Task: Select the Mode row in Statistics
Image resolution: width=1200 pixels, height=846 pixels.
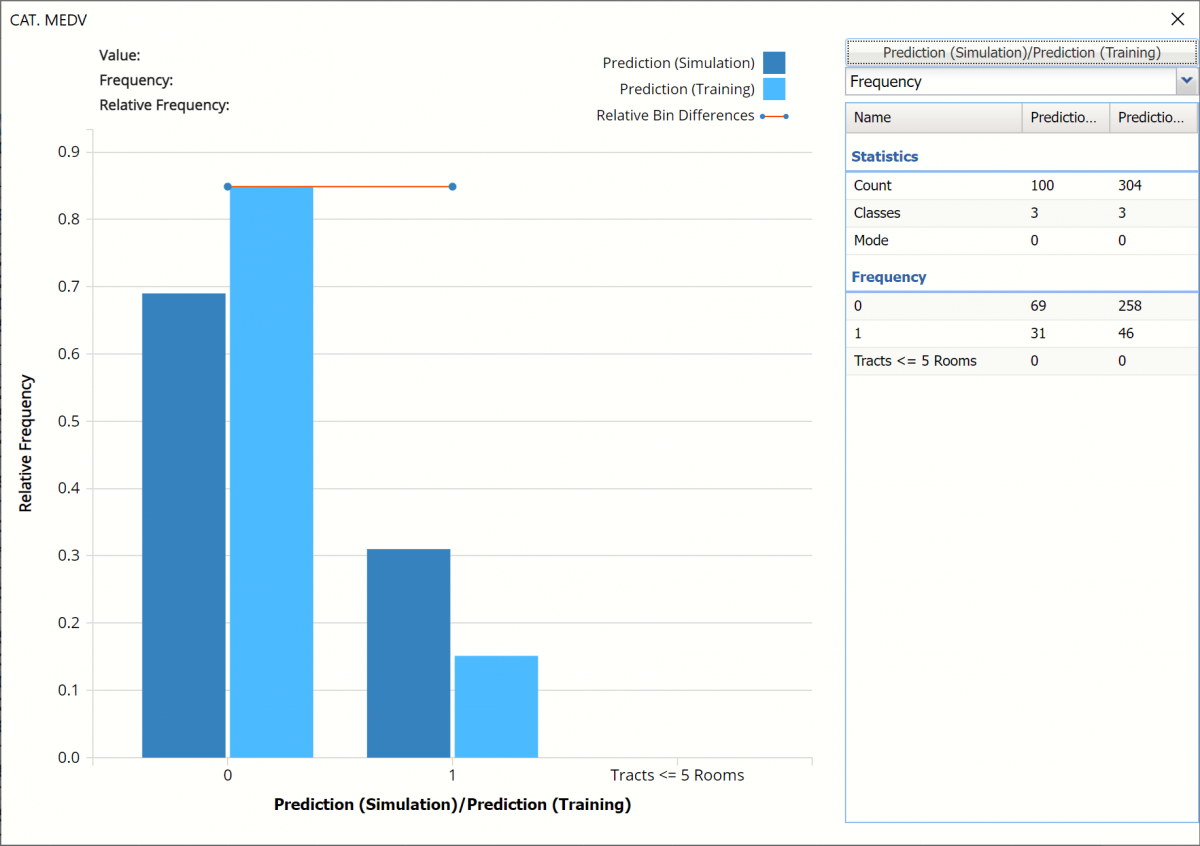Action: 1021,241
